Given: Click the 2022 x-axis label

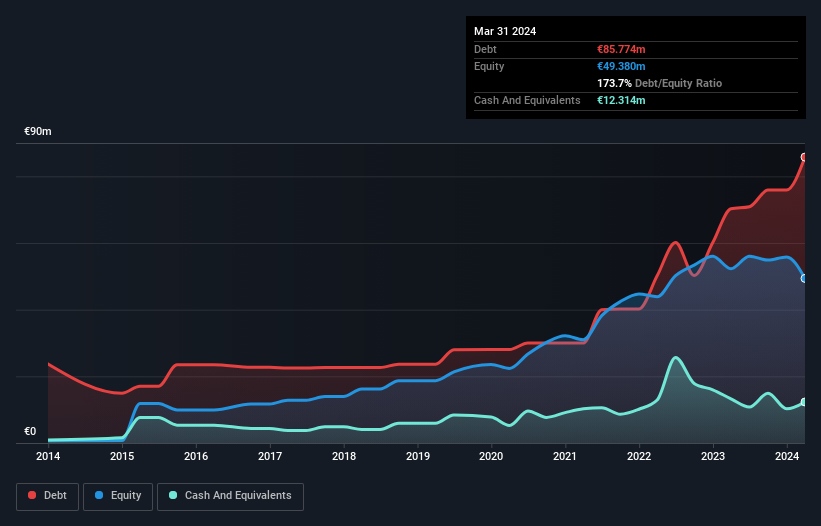Looking at the screenshot, I should pyautogui.click(x=639, y=456).
